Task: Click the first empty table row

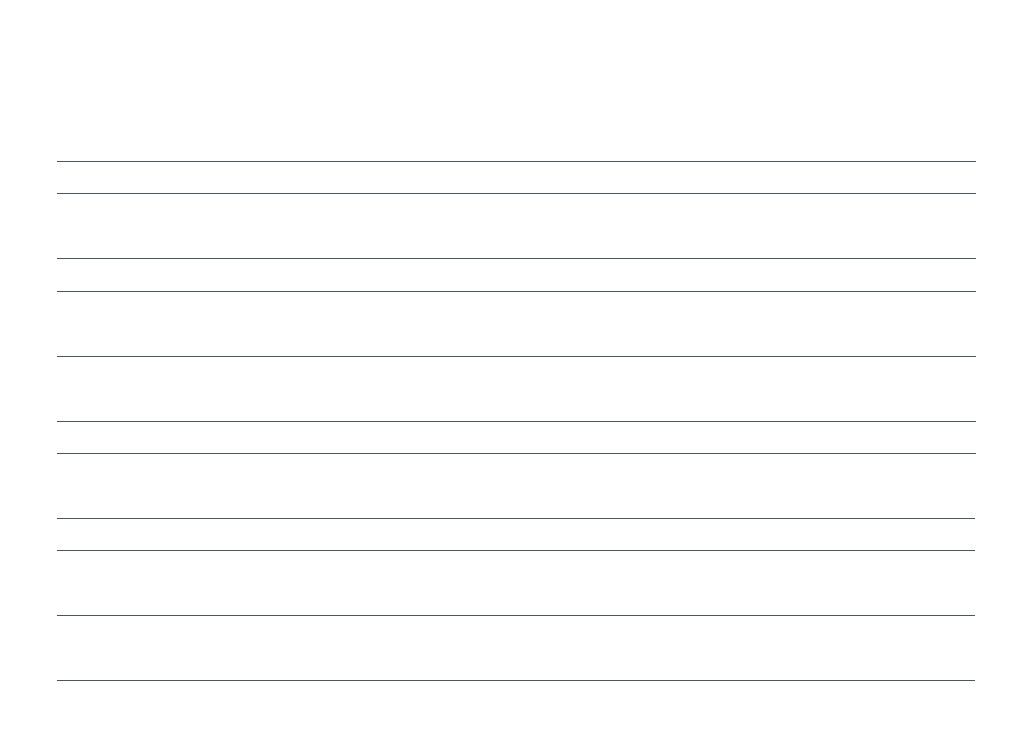Action: tap(516, 177)
